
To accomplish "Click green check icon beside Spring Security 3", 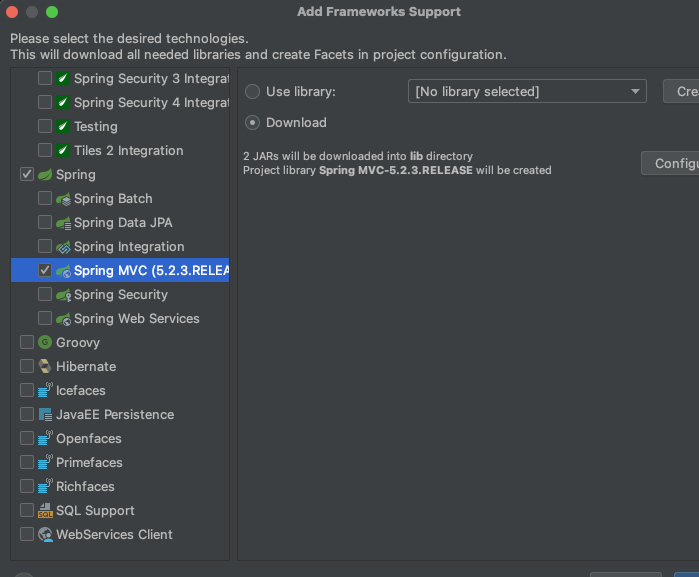I will click(x=63, y=78).
